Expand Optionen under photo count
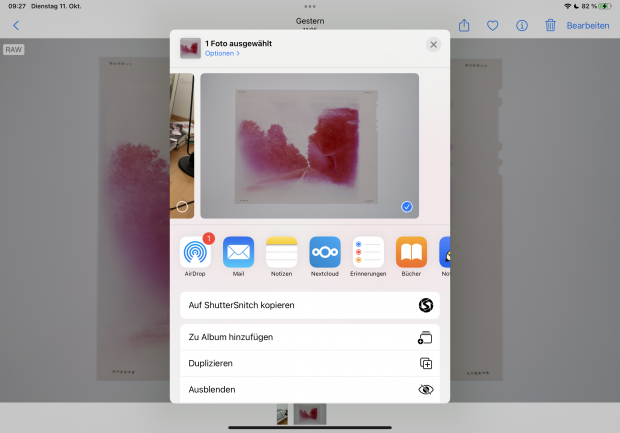The width and height of the screenshot is (620, 433). pos(222,53)
